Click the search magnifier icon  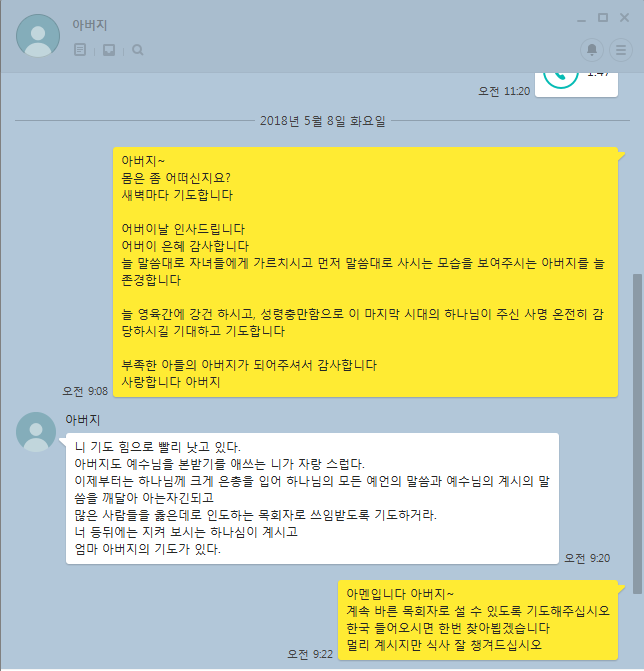pyautogui.click(x=138, y=50)
